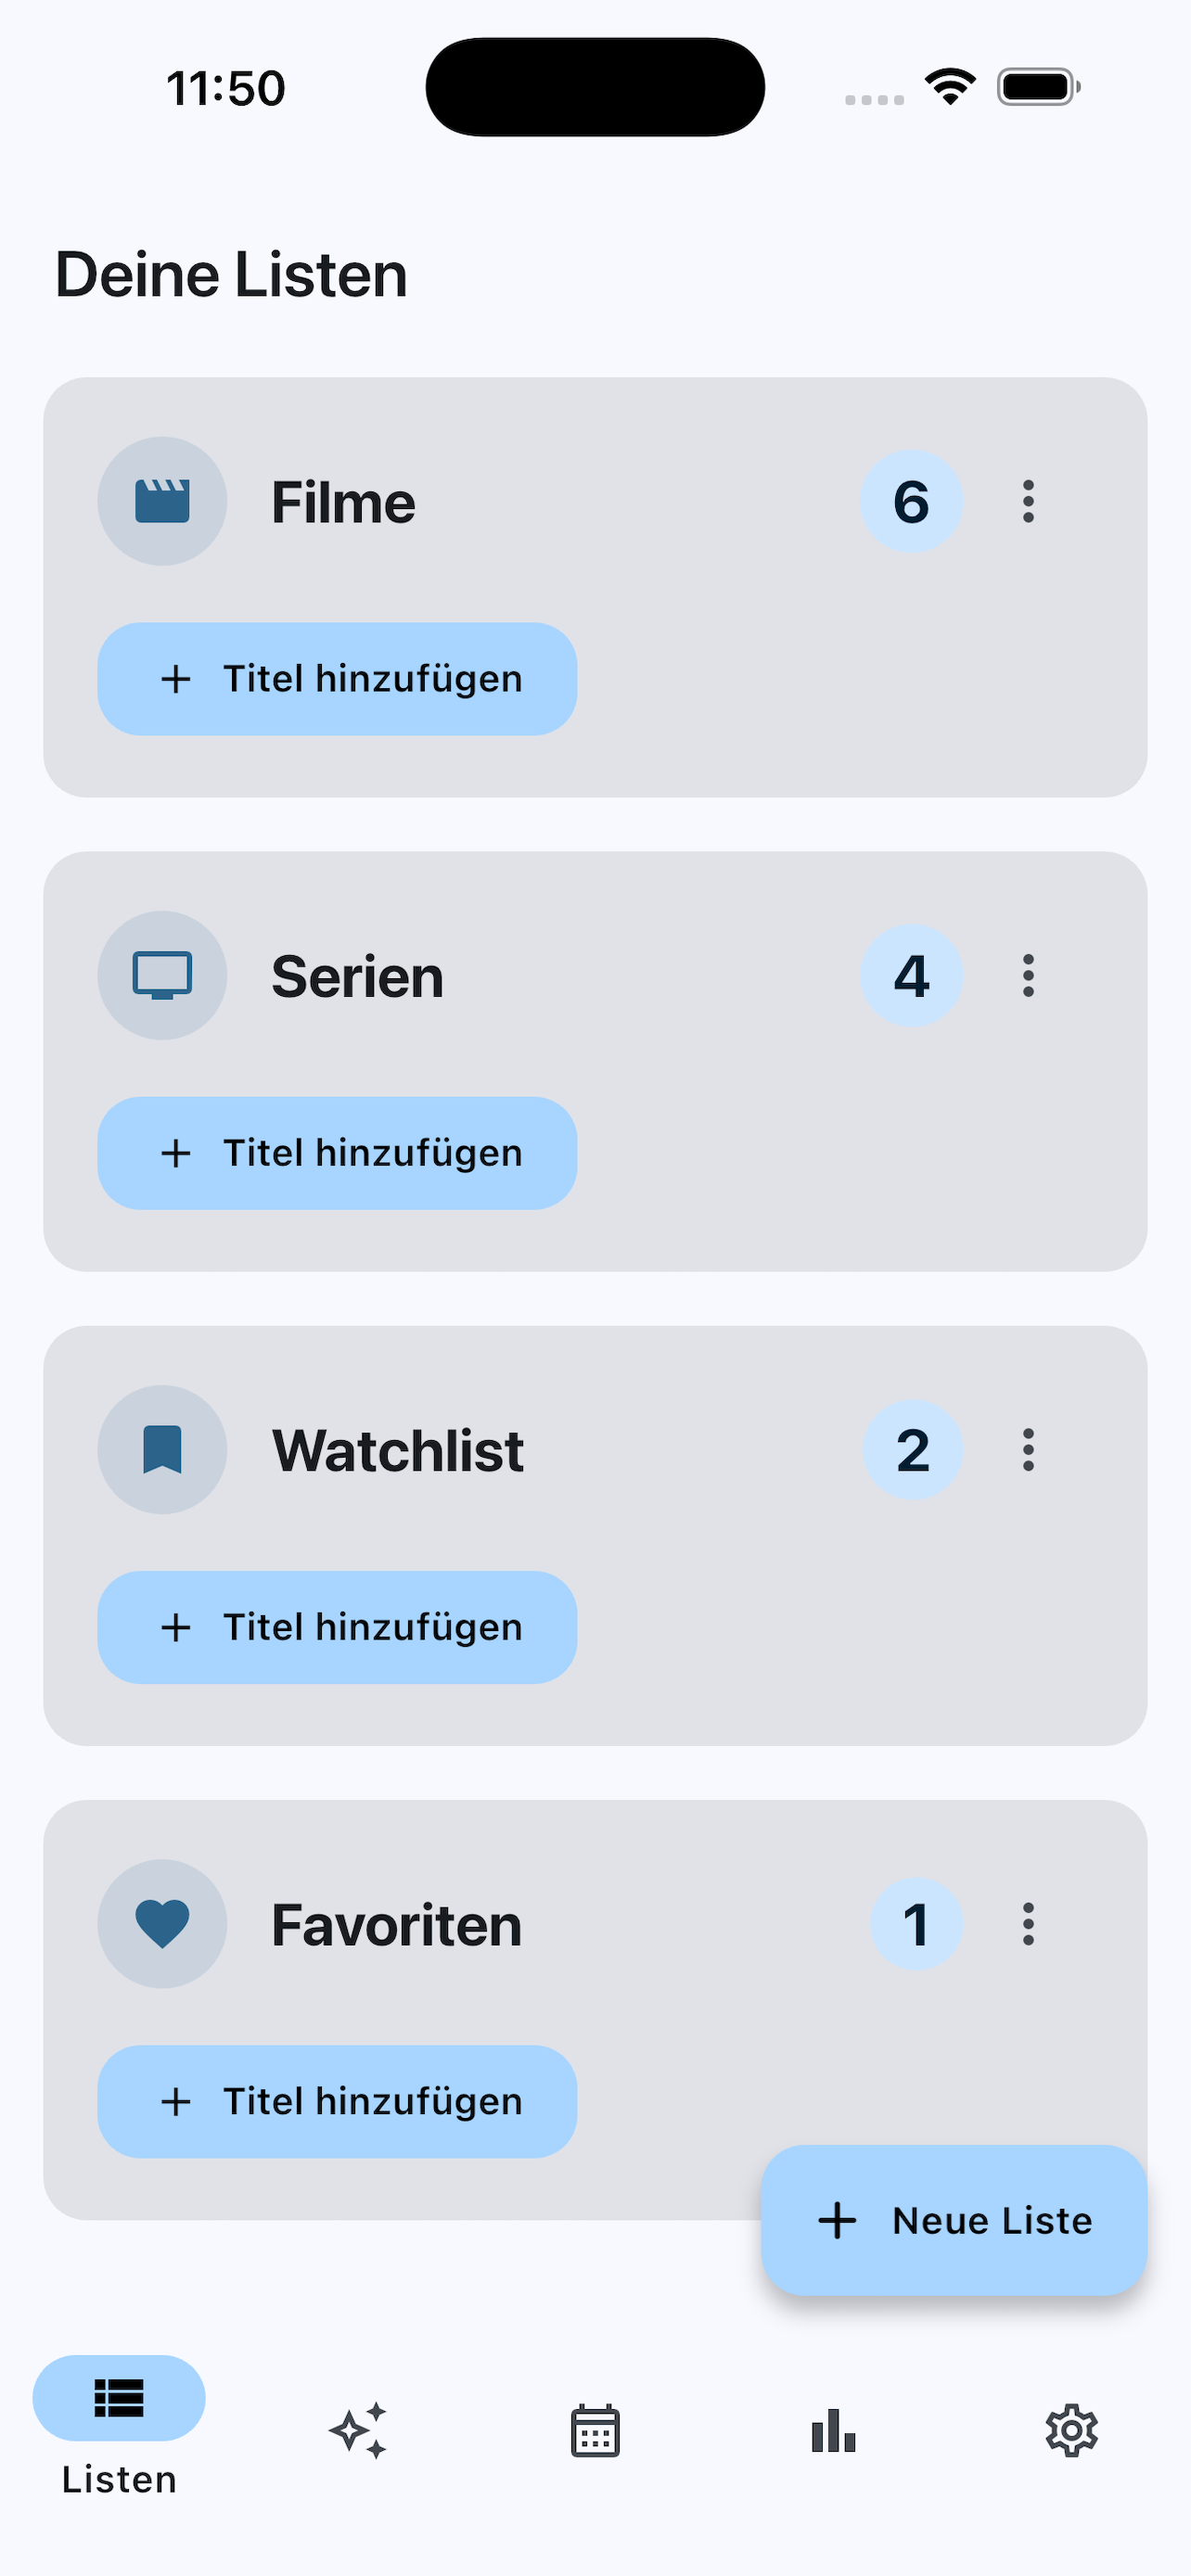Open the sparkle recommendations tab
Screen dimensions: 1191x2576
[357, 2430]
